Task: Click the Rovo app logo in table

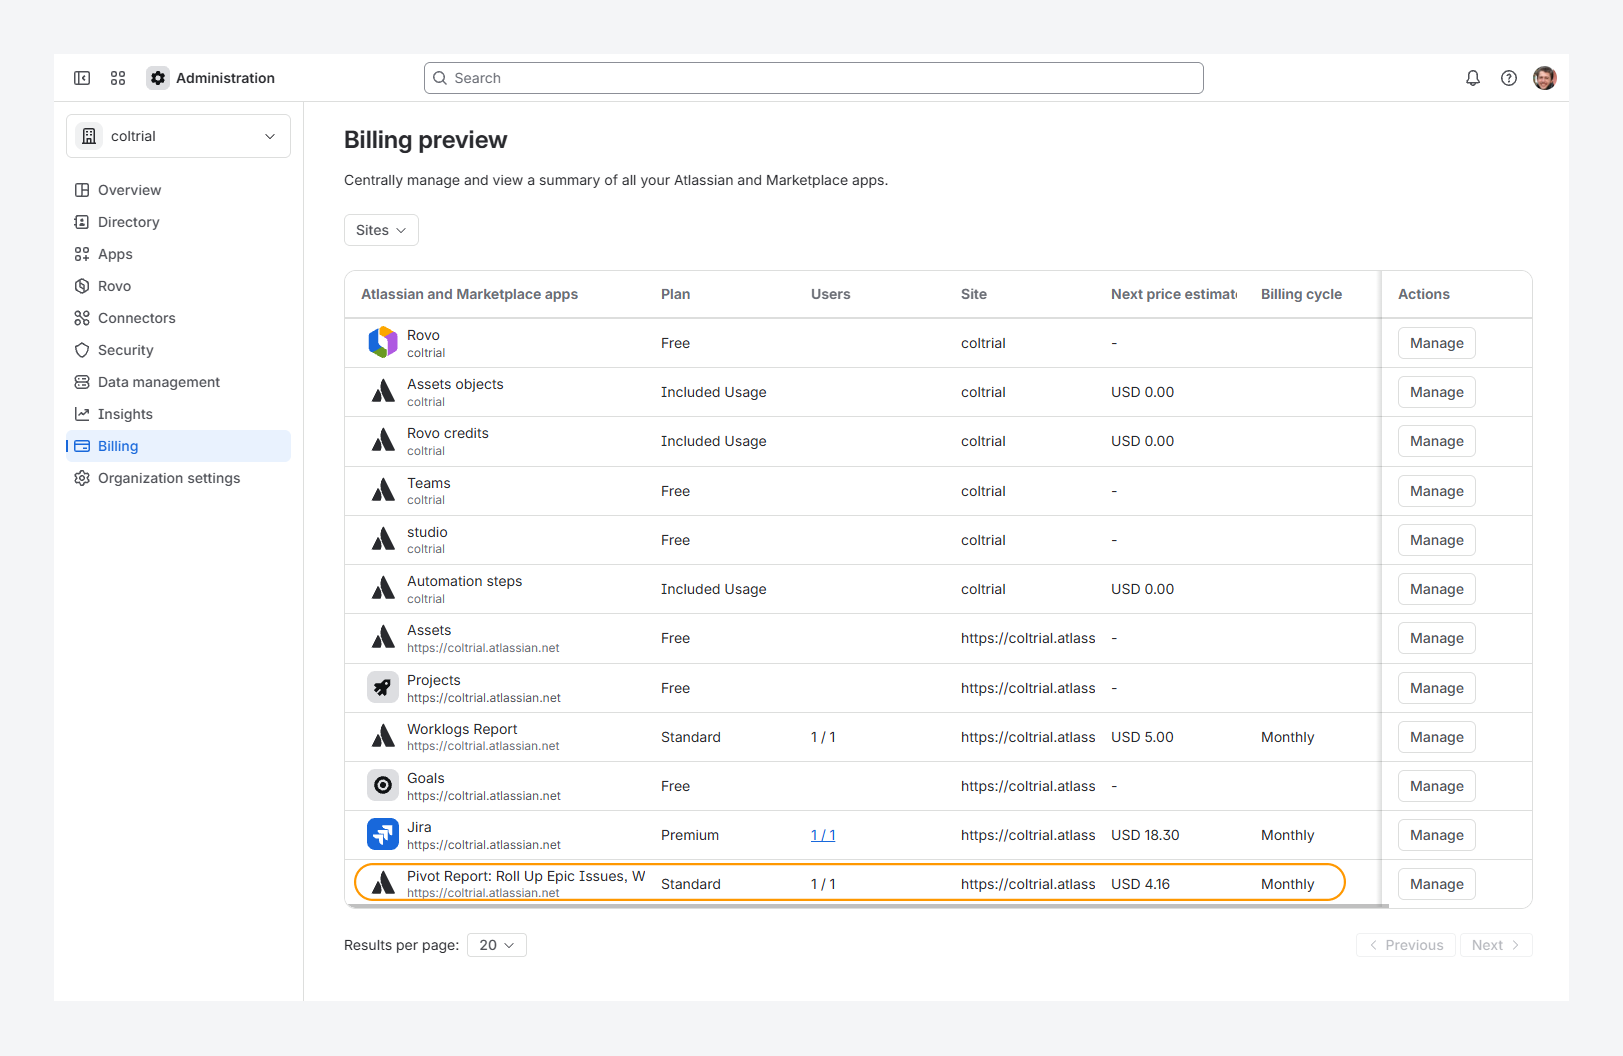Action: pyautogui.click(x=383, y=343)
